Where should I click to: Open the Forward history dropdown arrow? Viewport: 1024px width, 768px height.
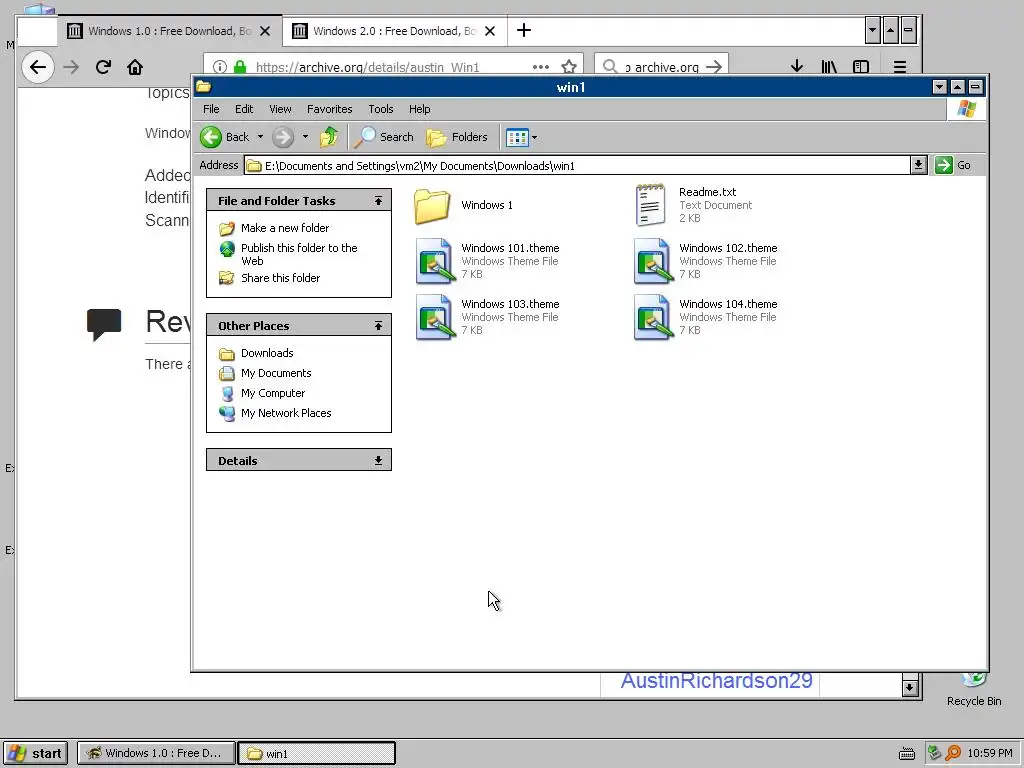point(305,136)
